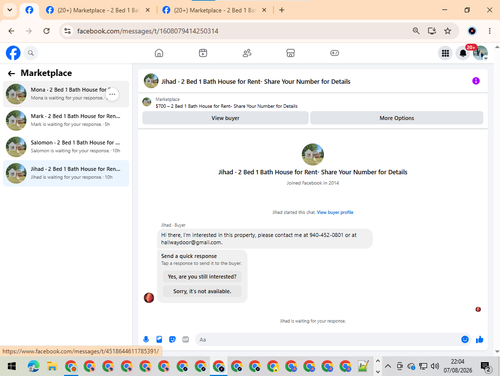This screenshot has height=376, width=500.
Task: Click the install app icon in address bar
Action: pyautogui.click(x=432, y=31)
